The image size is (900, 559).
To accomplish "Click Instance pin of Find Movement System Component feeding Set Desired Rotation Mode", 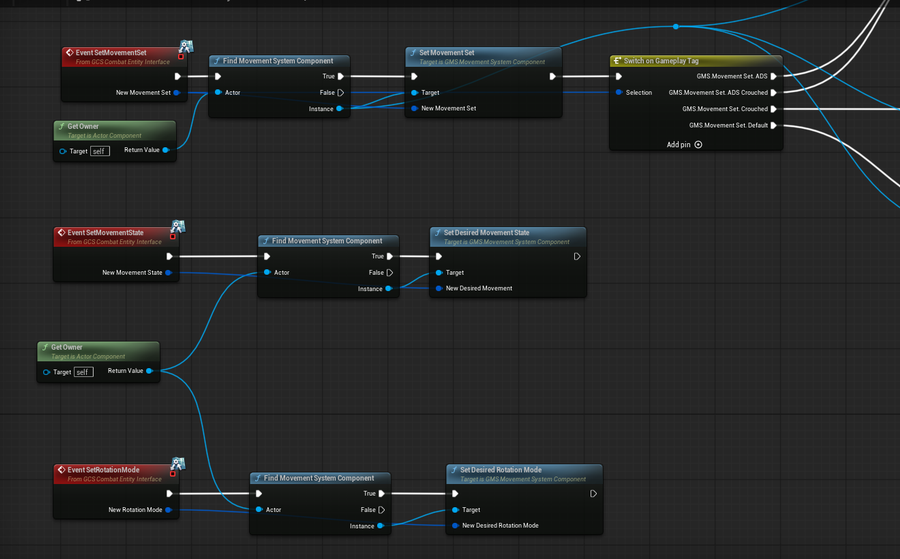I will point(381,526).
